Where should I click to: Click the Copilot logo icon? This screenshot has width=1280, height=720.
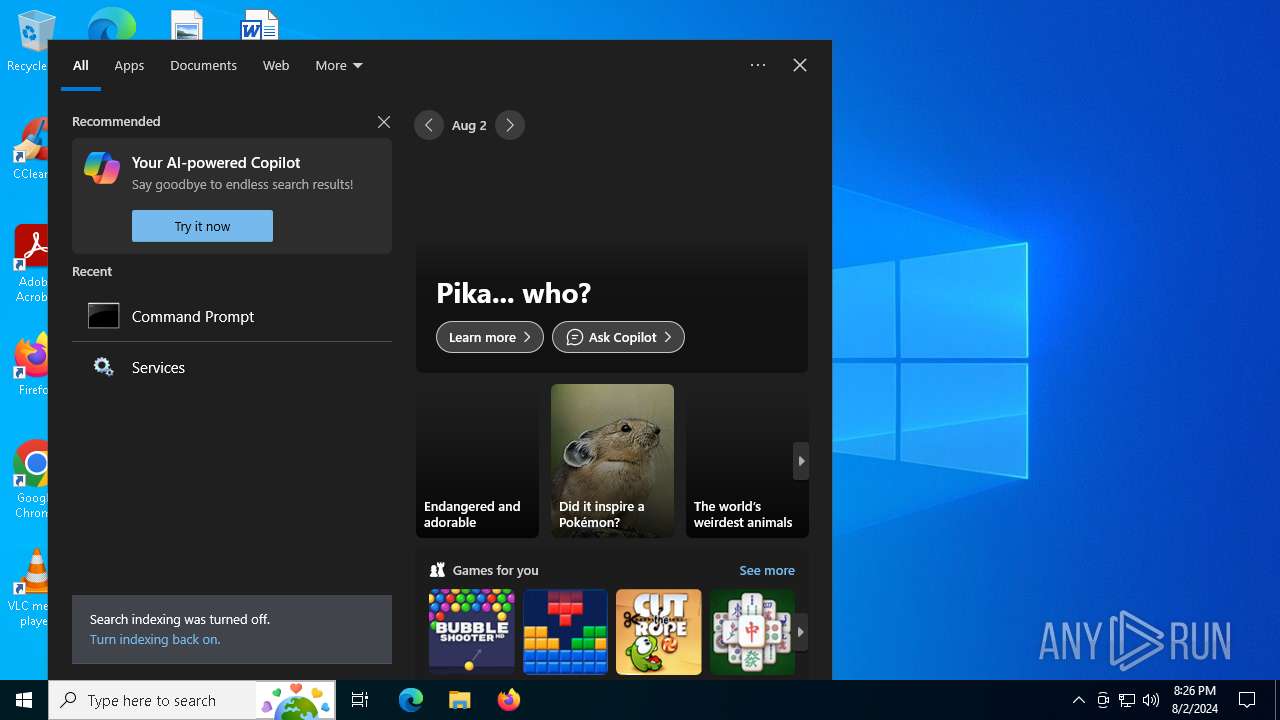click(x=102, y=168)
